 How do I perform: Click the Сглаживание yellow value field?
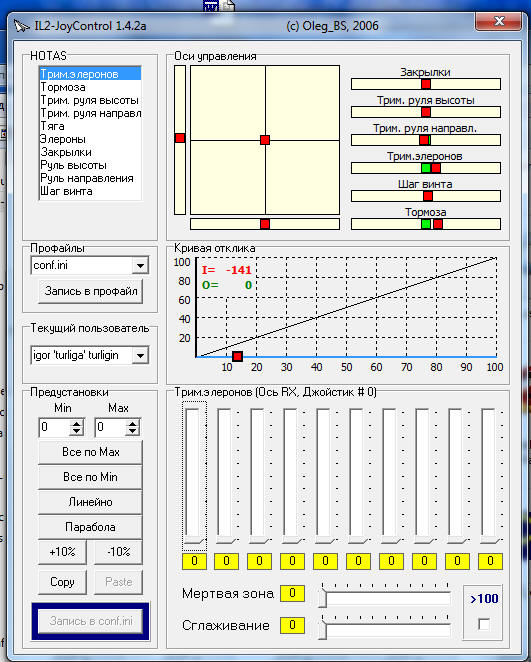click(292, 625)
